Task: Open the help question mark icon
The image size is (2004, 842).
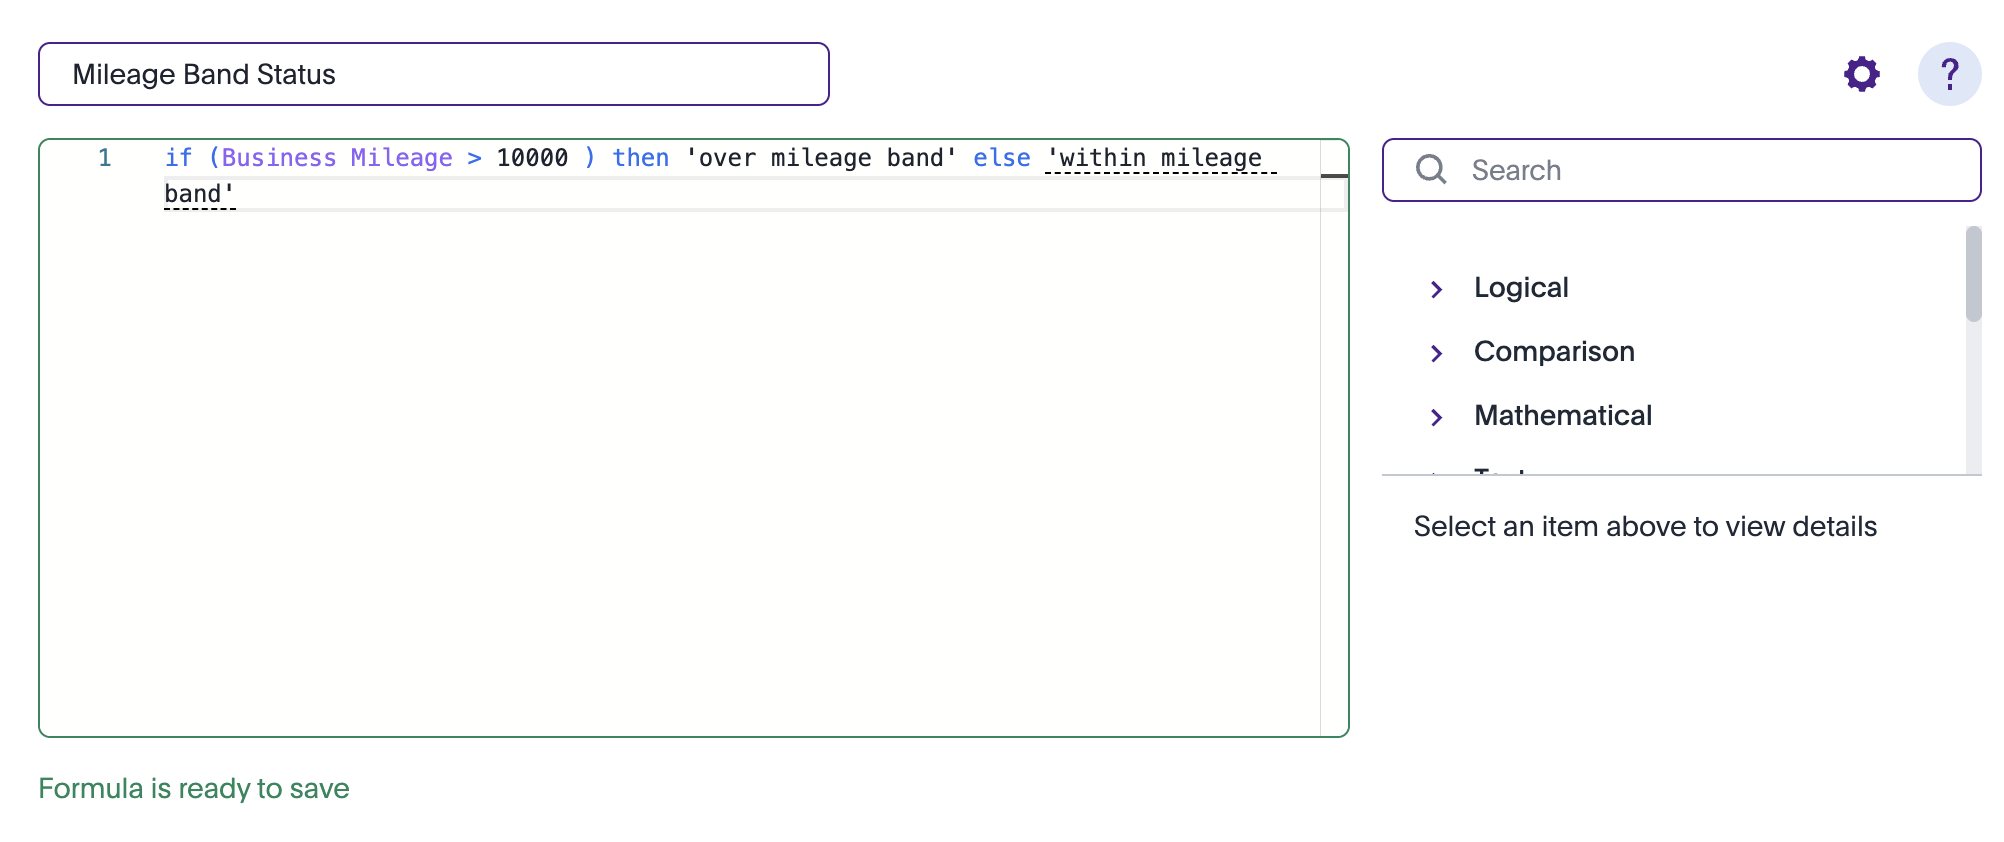Action: (x=1949, y=74)
